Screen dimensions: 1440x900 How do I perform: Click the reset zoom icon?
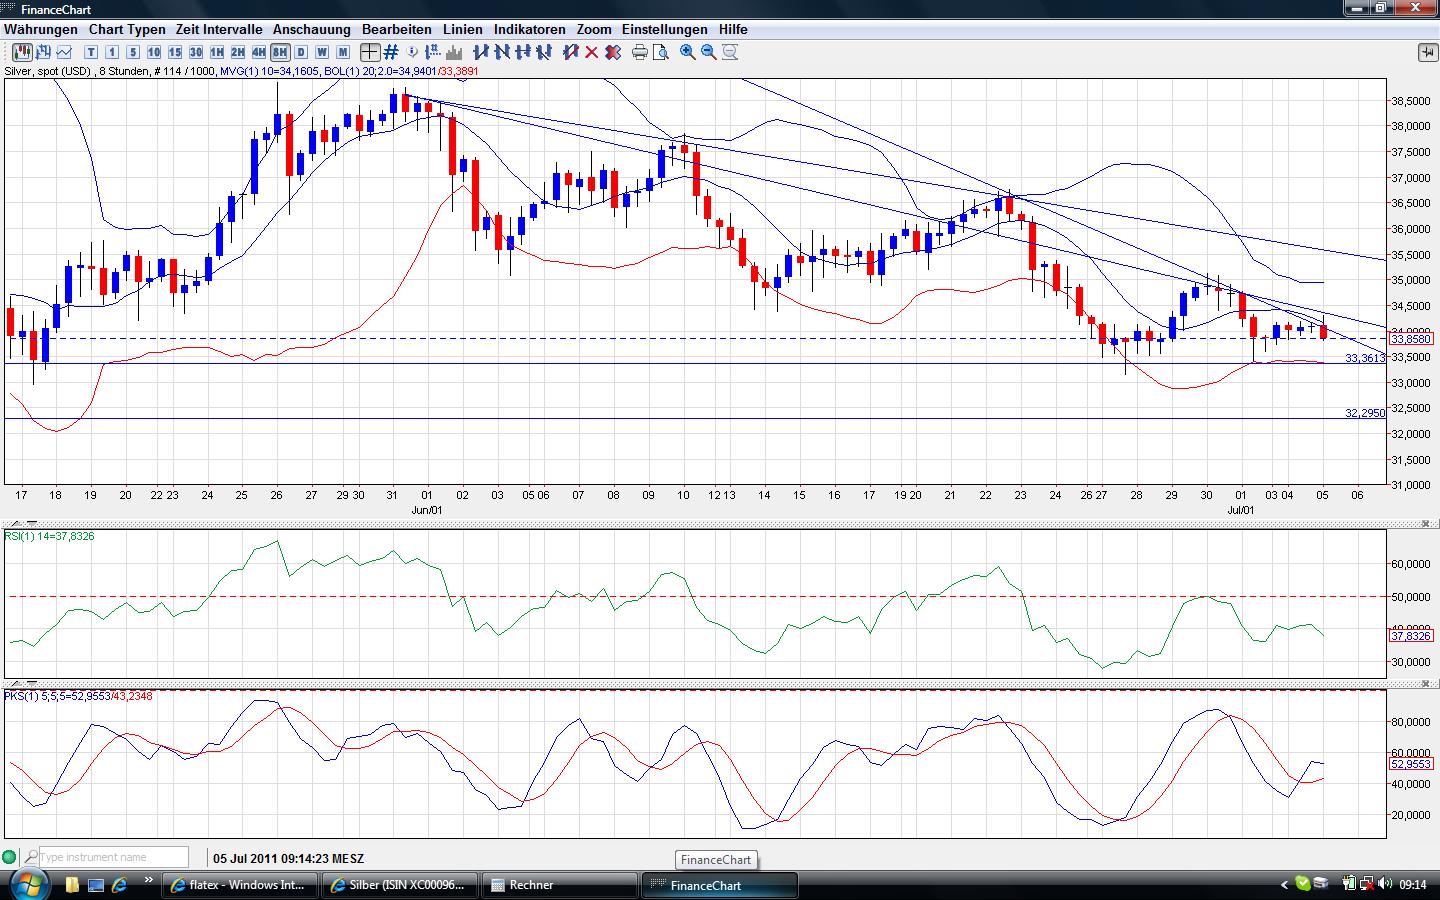[x=730, y=52]
